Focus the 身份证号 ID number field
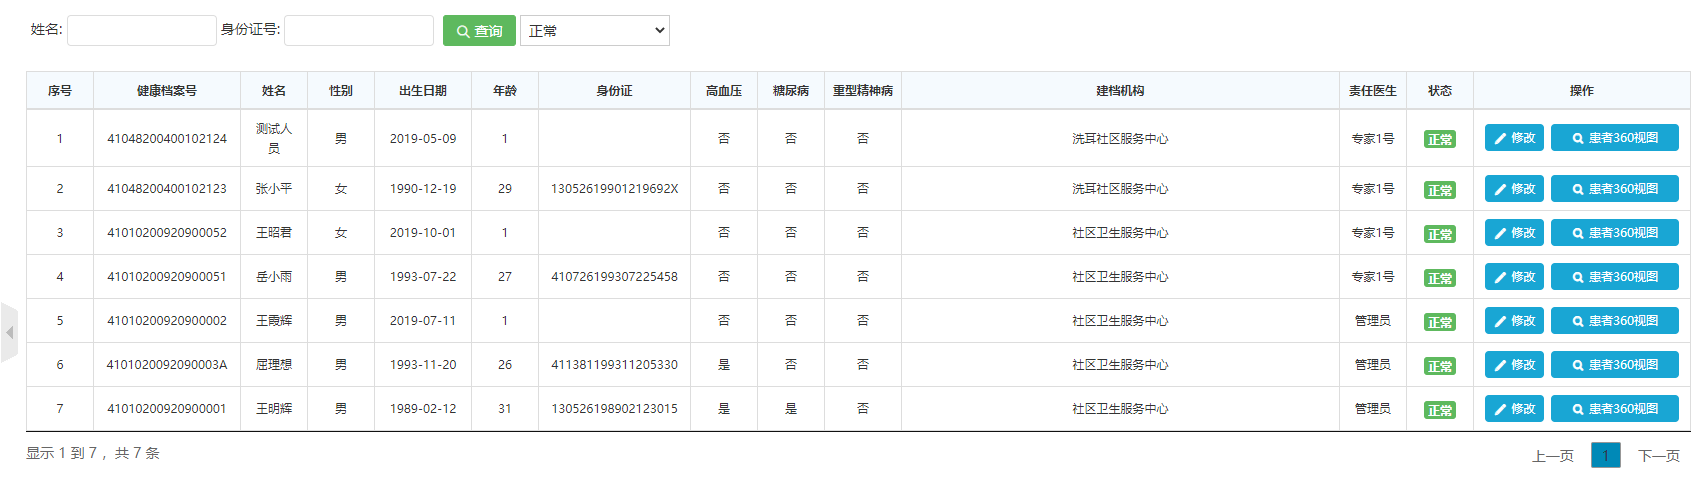The width and height of the screenshot is (1703, 477). [358, 30]
